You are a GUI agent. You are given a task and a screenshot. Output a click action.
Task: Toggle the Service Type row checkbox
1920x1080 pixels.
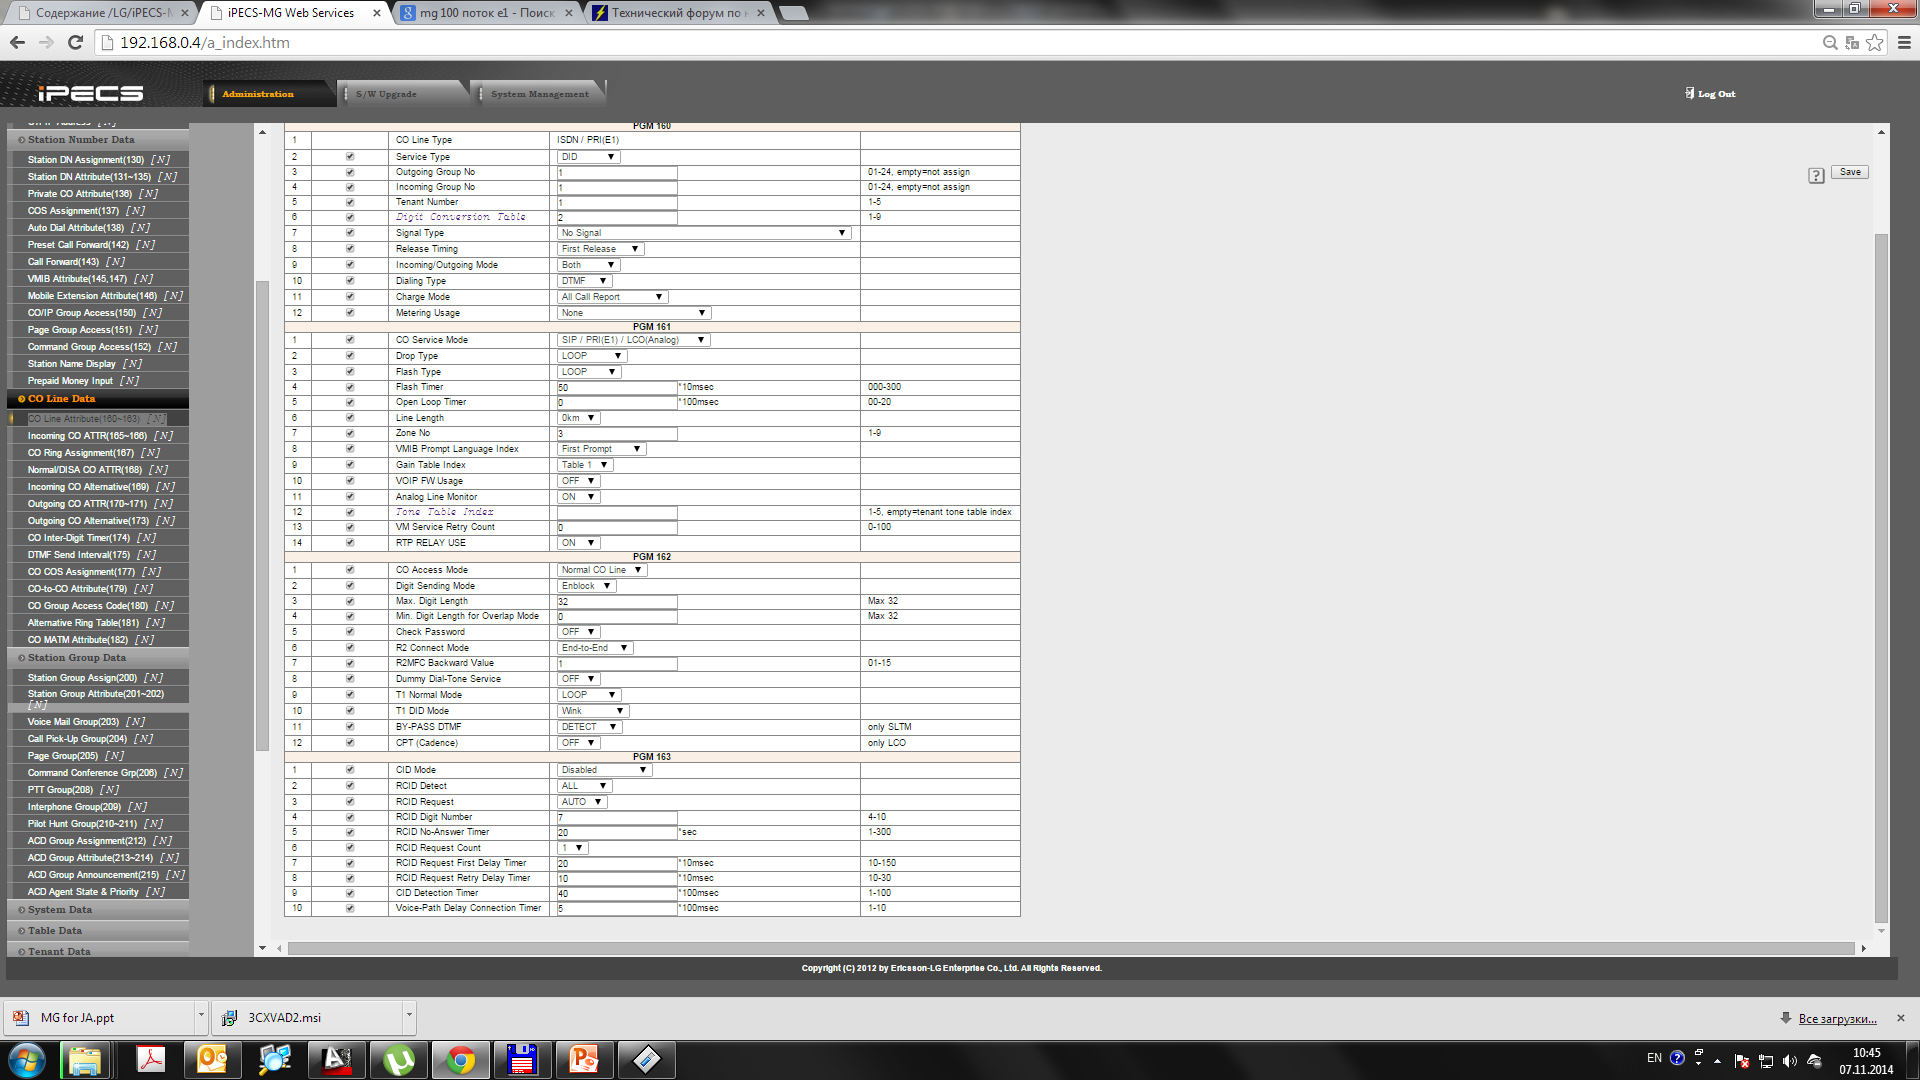[350, 157]
